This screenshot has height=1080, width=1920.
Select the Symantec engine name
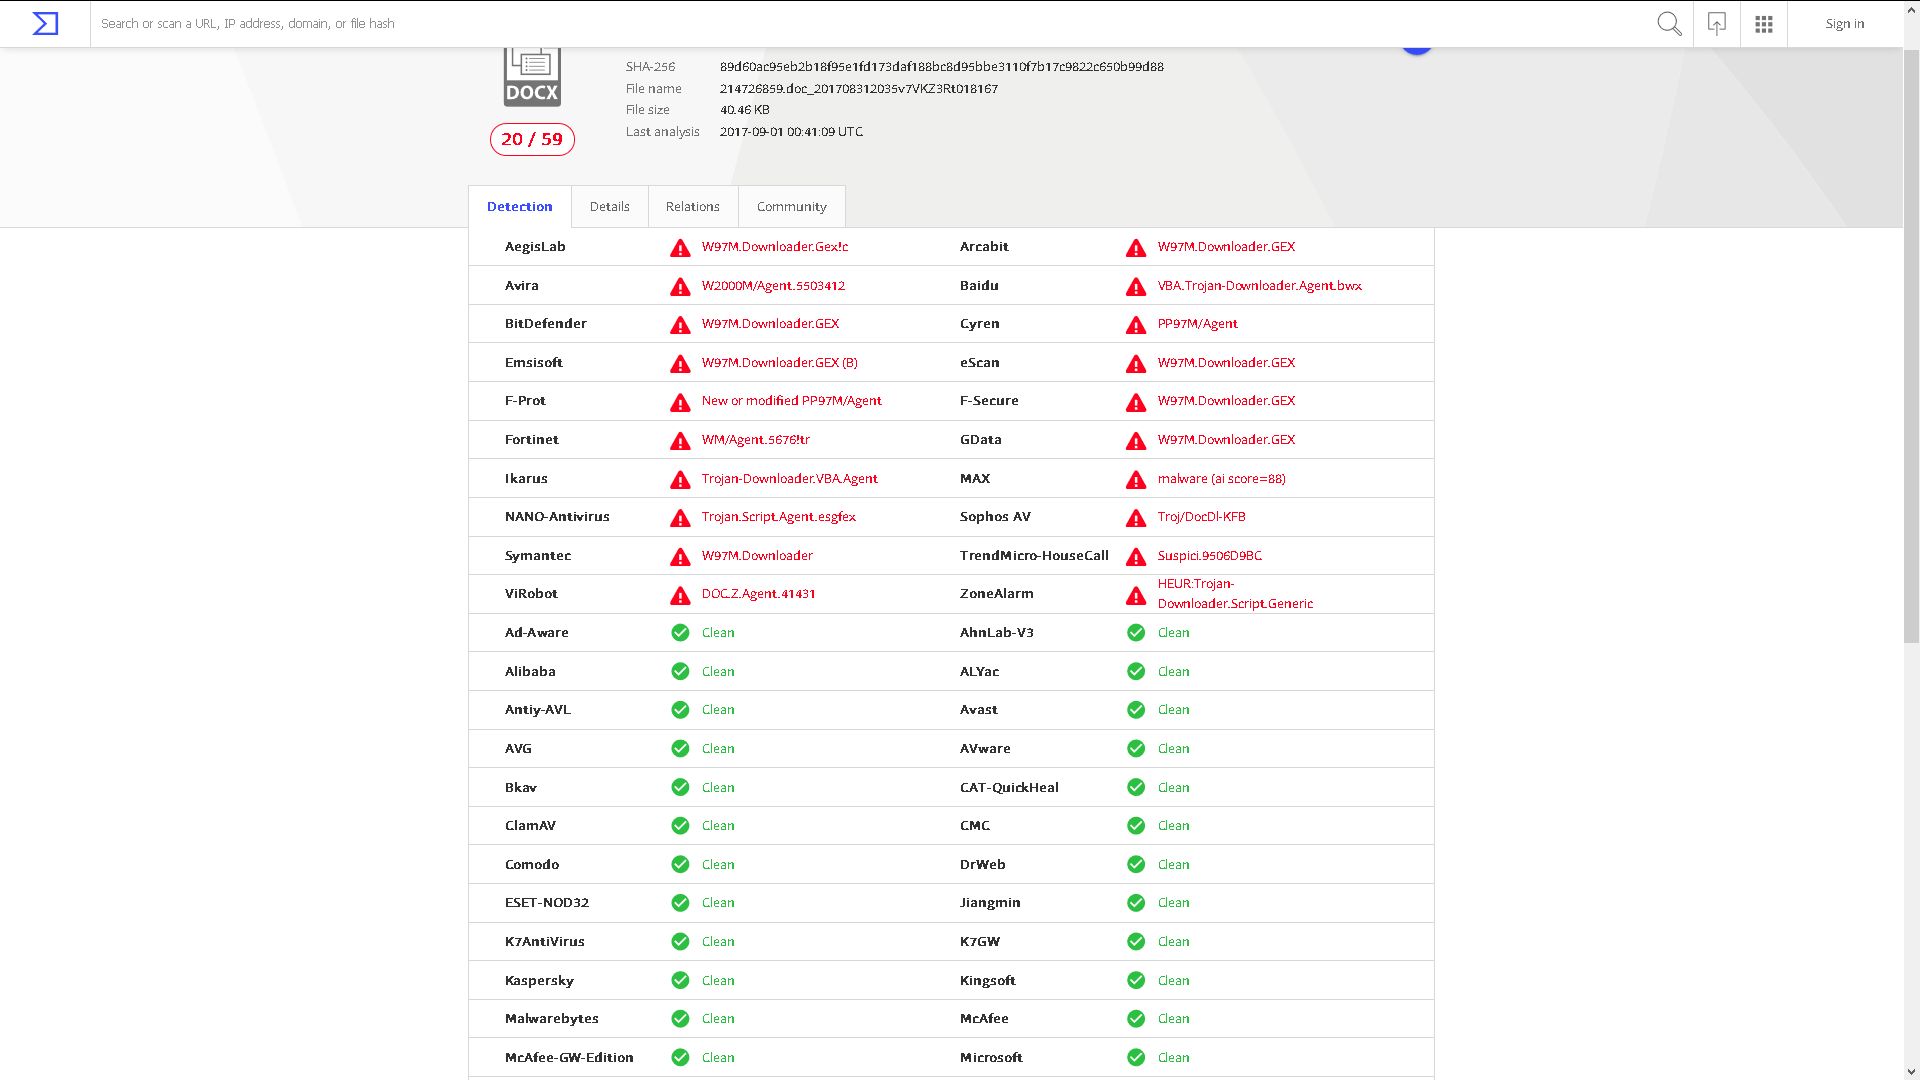pyautogui.click(x=538, y=556)
